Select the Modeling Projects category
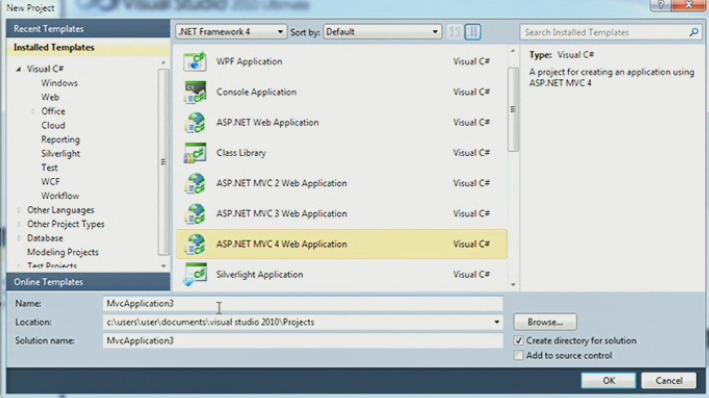The width and height of the screenshot is (709, 398). tap(62, 252)
